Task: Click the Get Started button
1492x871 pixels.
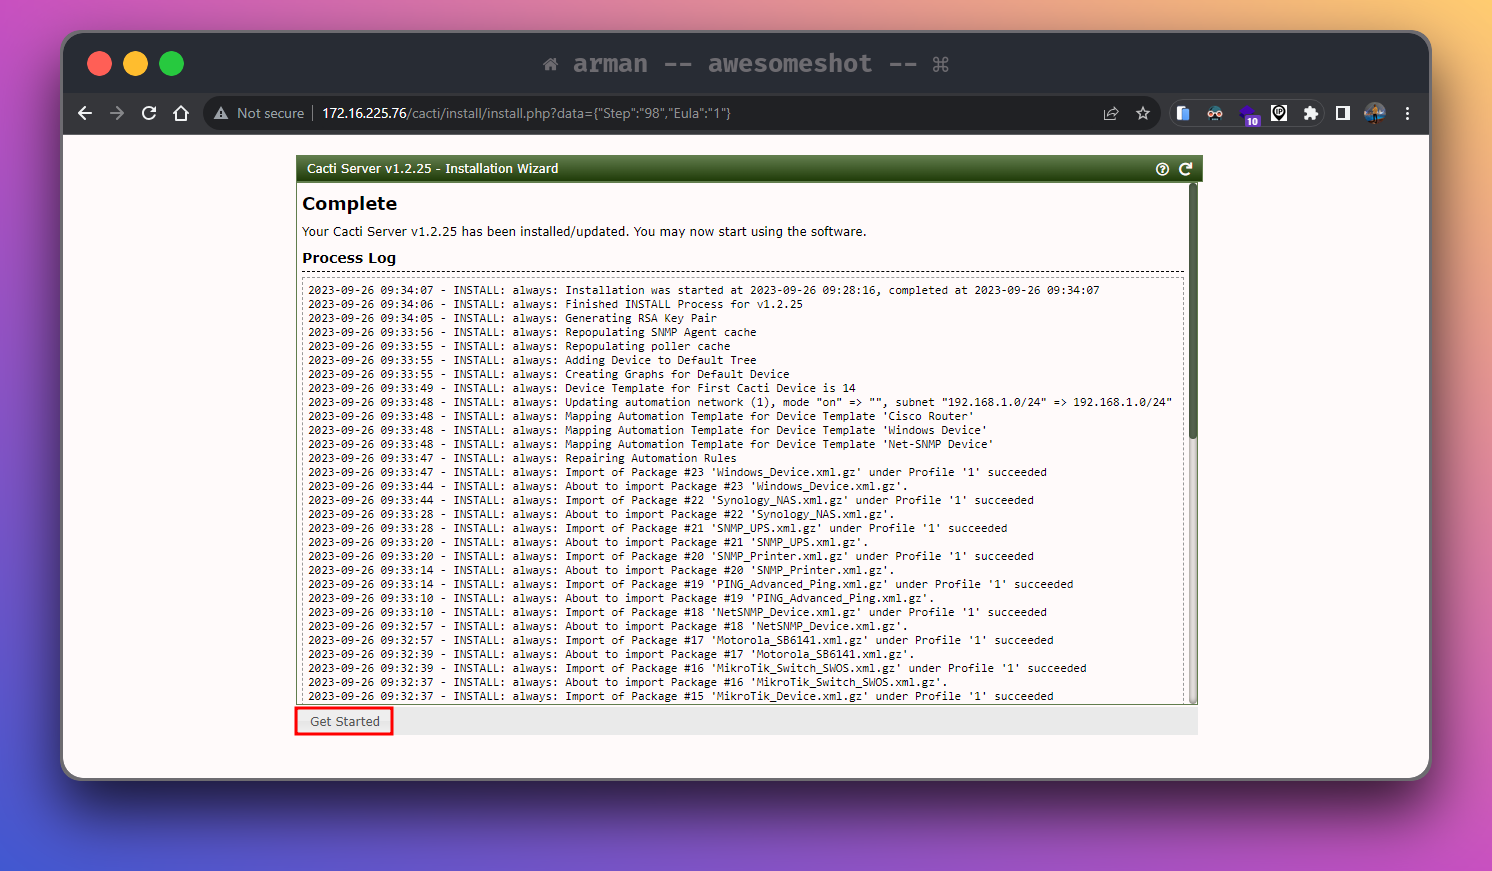Action: coord(344,721)
